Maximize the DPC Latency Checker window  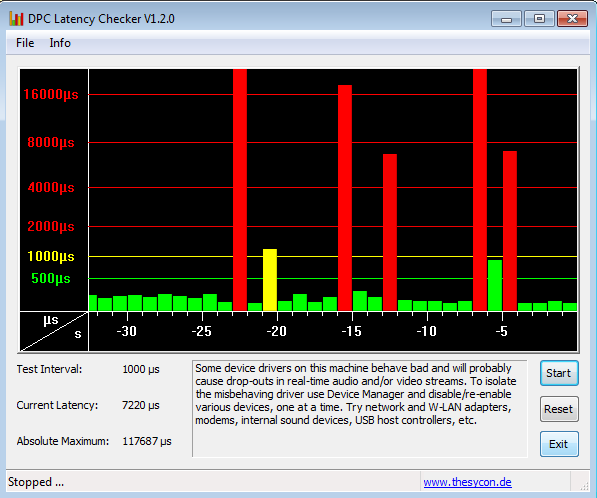[x=539, y=19]
